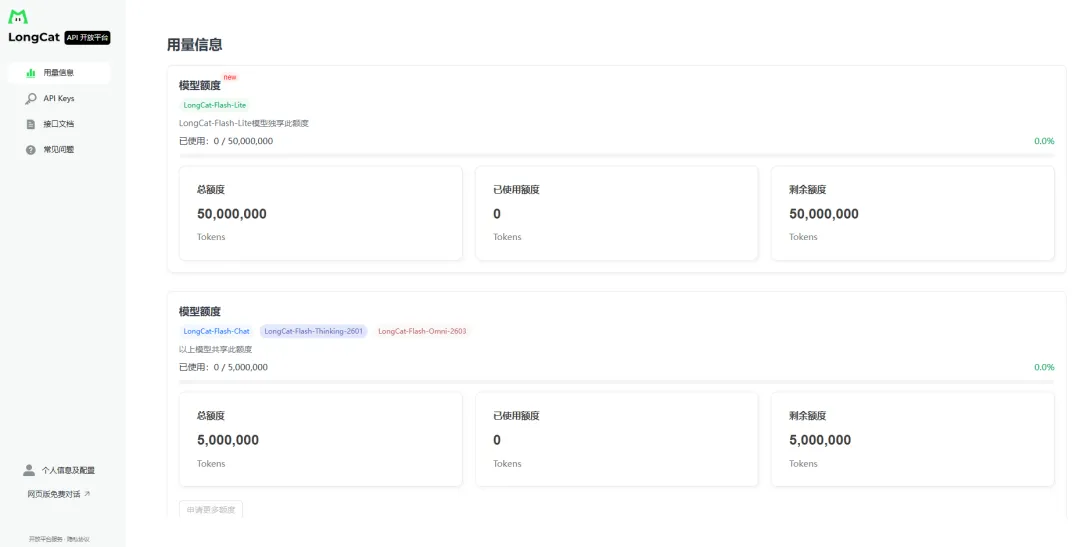Click the 0.0% next to 0 / 5,000,000
The height and width of the screenshot is (547, 1080).
(1044, 367)
